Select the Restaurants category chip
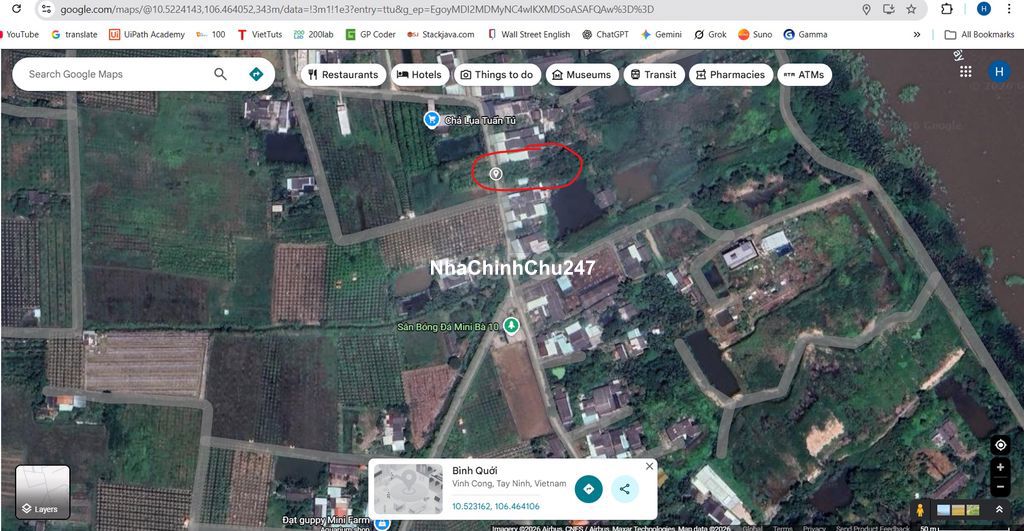The image size is (1024, 531). [342, 74]
